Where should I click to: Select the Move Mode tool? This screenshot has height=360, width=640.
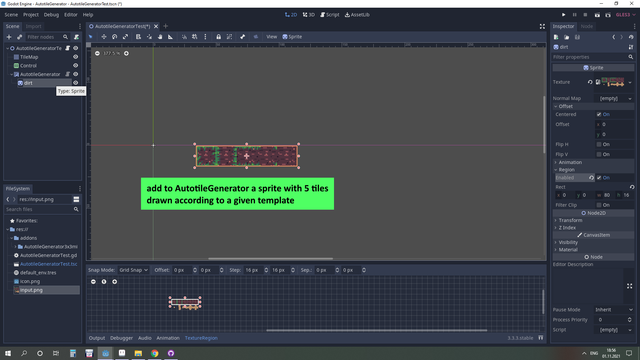pyautogui.click(x=104, y=37)
